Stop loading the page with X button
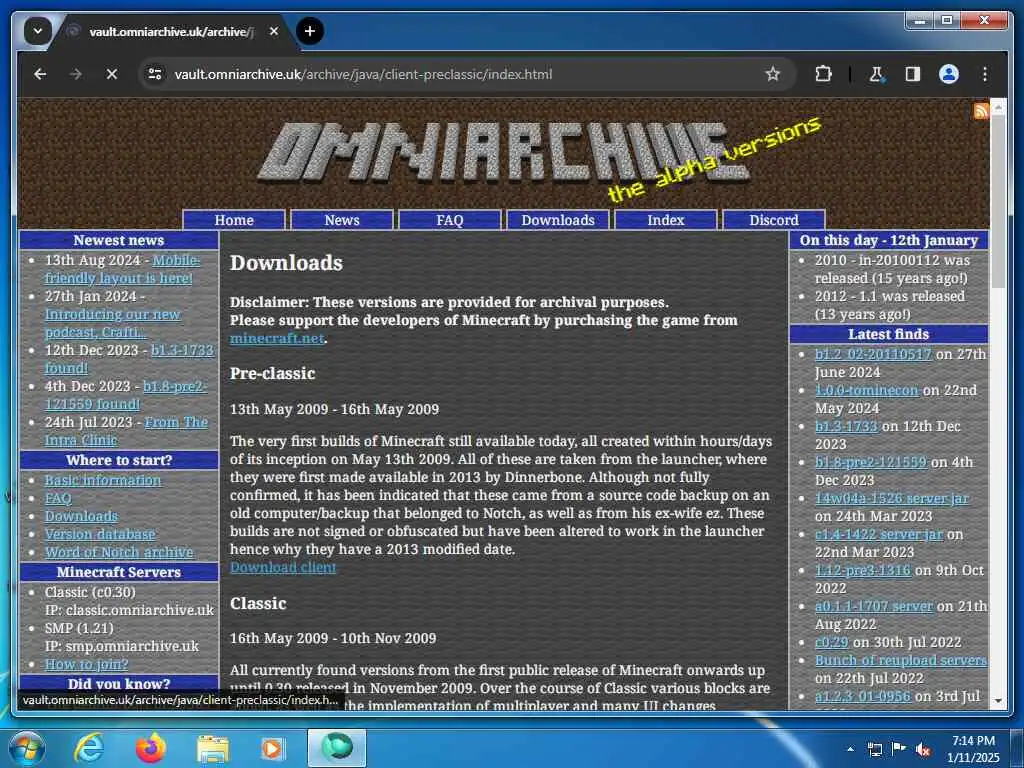This screenshot has height=768, width=1024. click(x=112, y=74)
